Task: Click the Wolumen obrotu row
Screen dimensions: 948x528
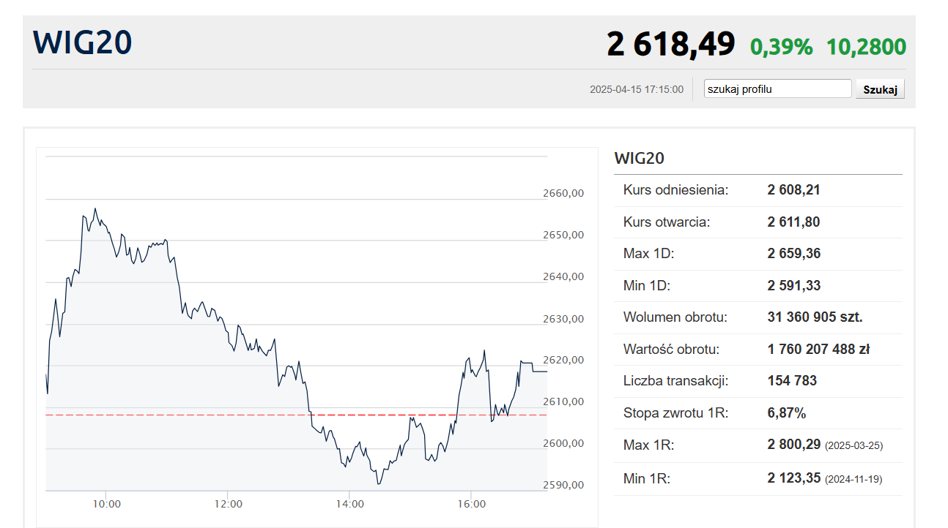Action: tap(757, 318)
